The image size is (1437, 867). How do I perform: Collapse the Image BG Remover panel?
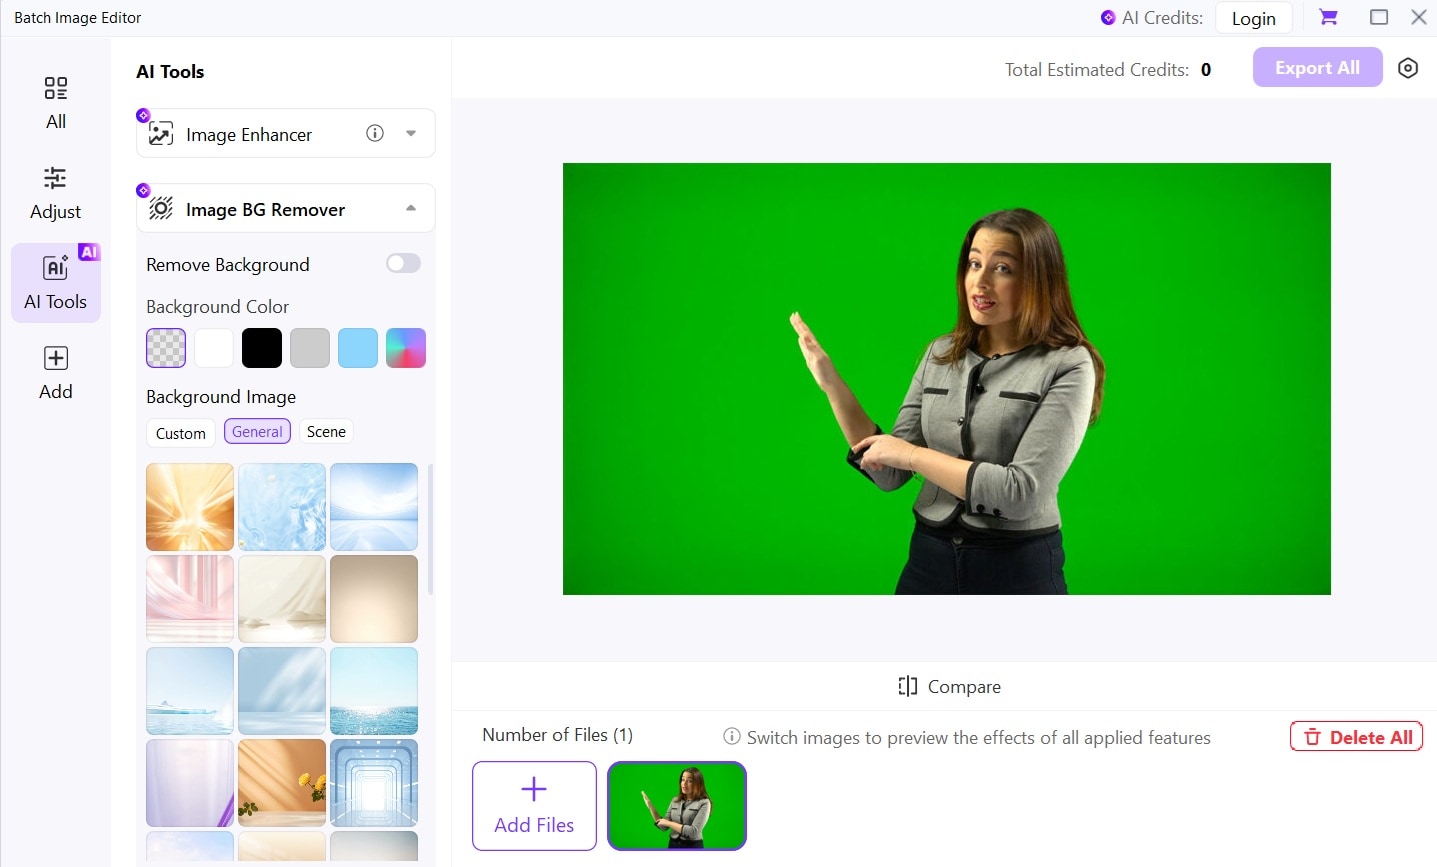click(x=411, y=208)
